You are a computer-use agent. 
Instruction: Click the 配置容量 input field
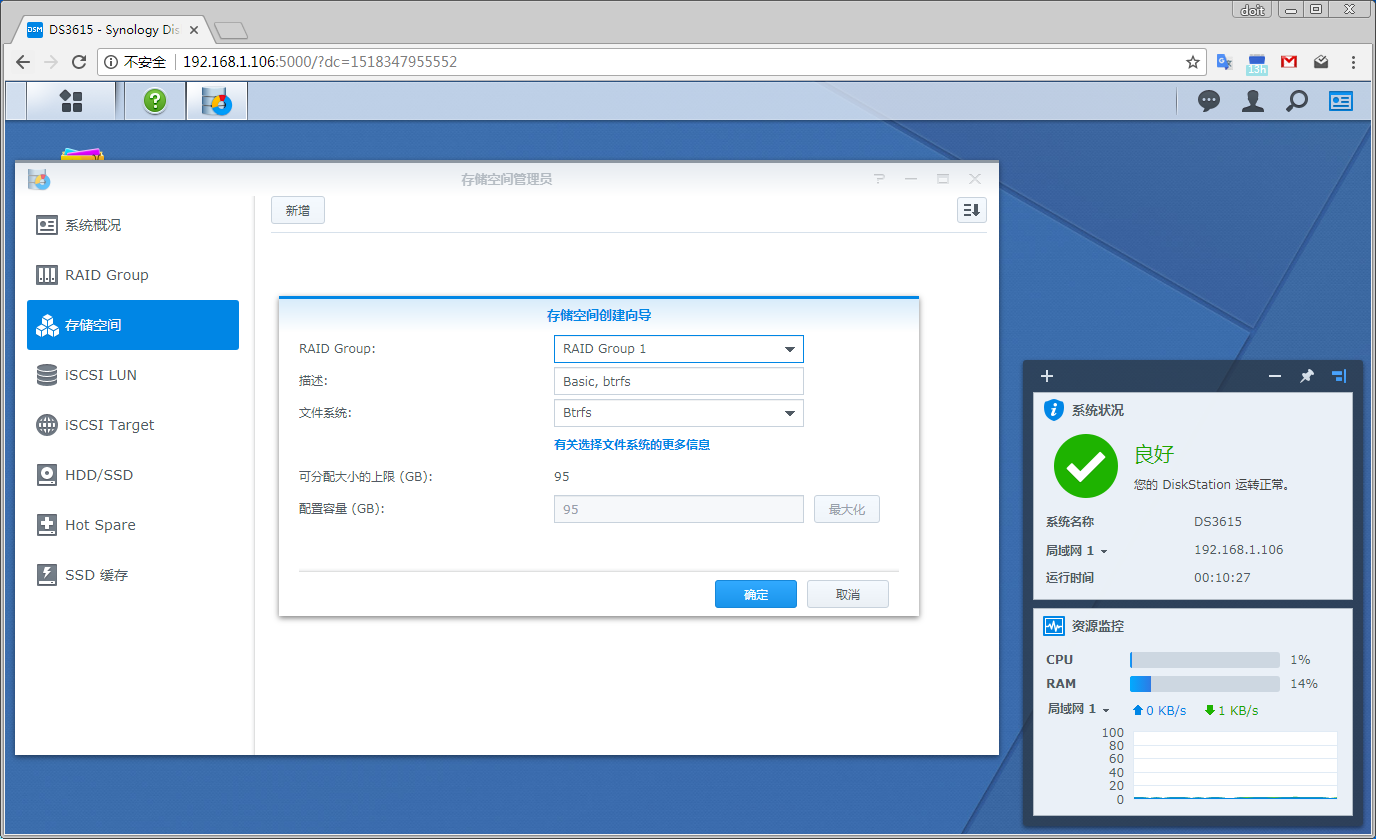pyautogui.click(x=678, y=509)
